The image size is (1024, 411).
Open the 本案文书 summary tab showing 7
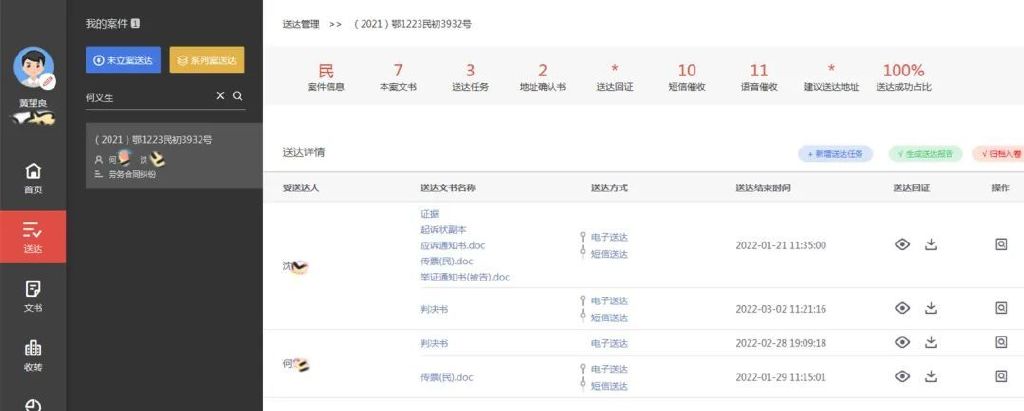point(398,77)
